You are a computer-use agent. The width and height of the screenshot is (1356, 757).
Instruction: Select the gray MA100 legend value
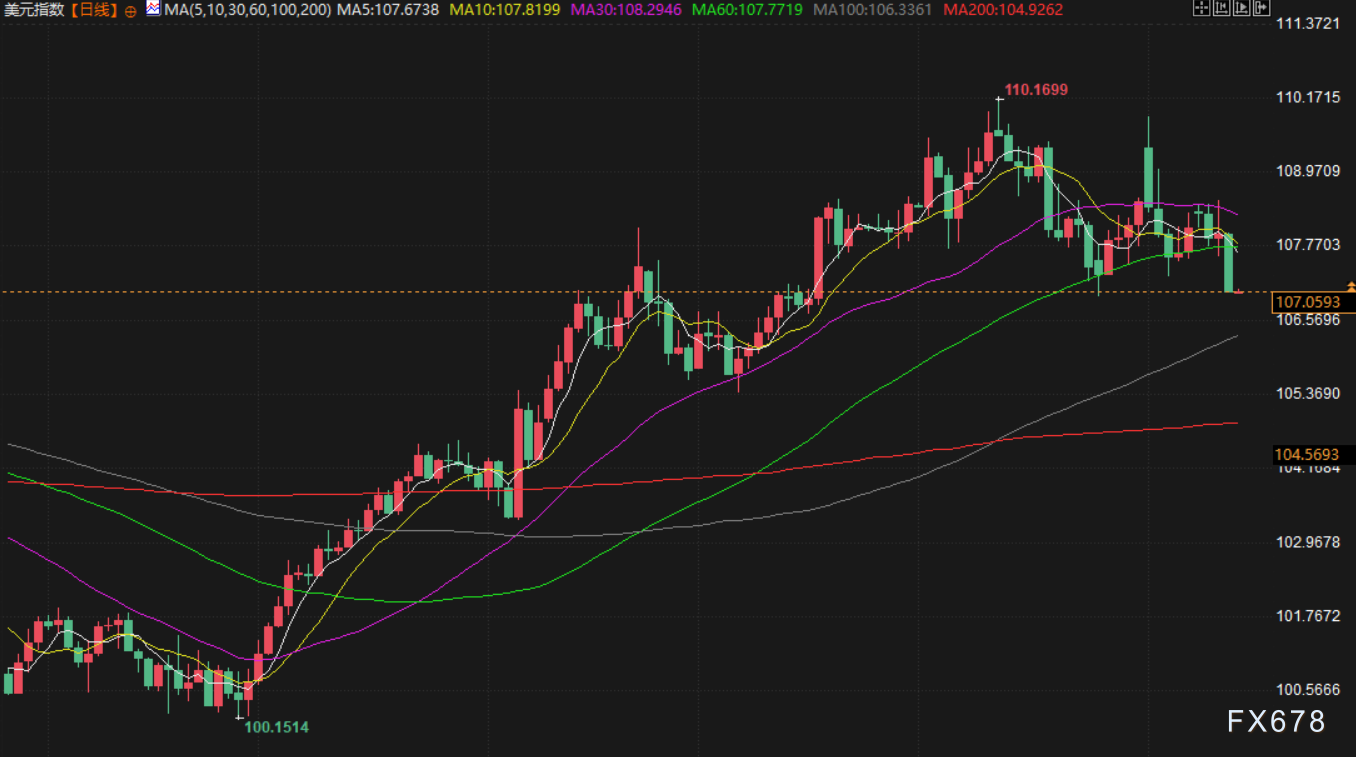[872, 10]
